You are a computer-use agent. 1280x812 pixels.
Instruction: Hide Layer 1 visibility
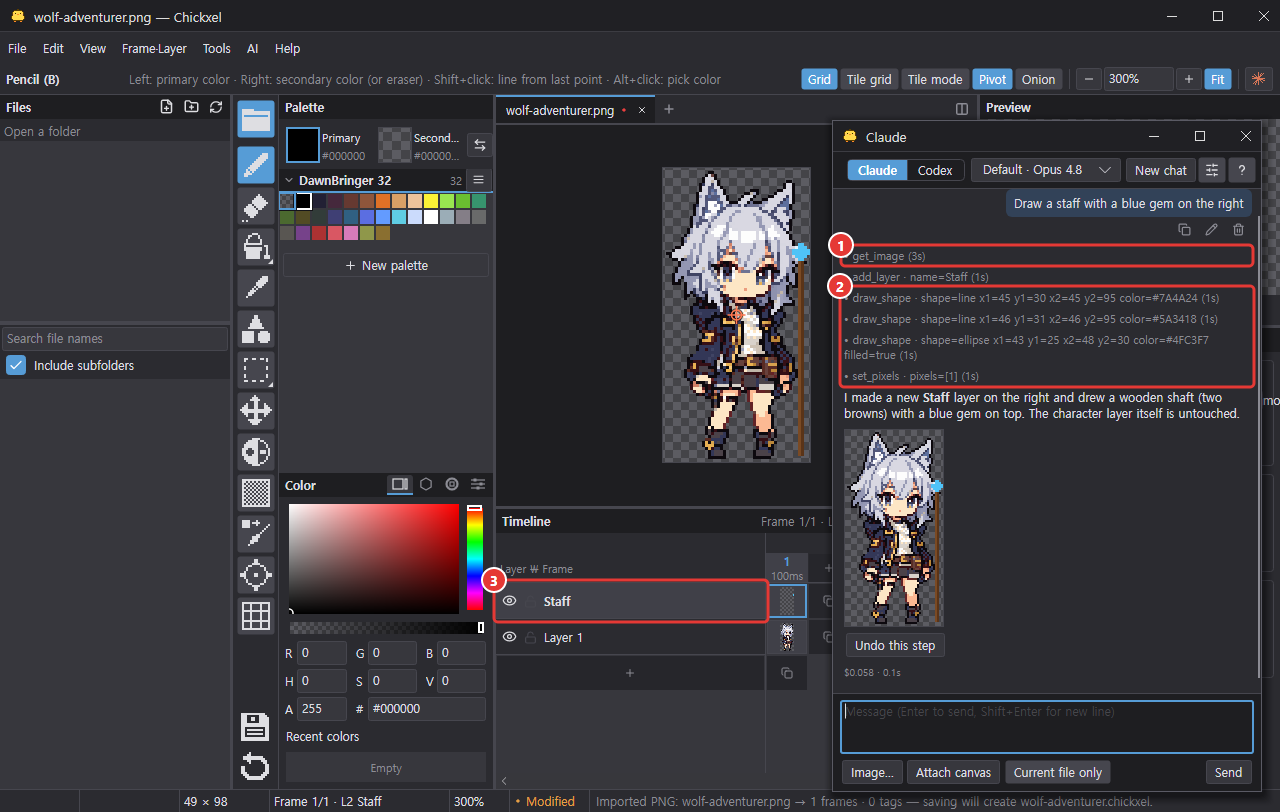[509, 637]
